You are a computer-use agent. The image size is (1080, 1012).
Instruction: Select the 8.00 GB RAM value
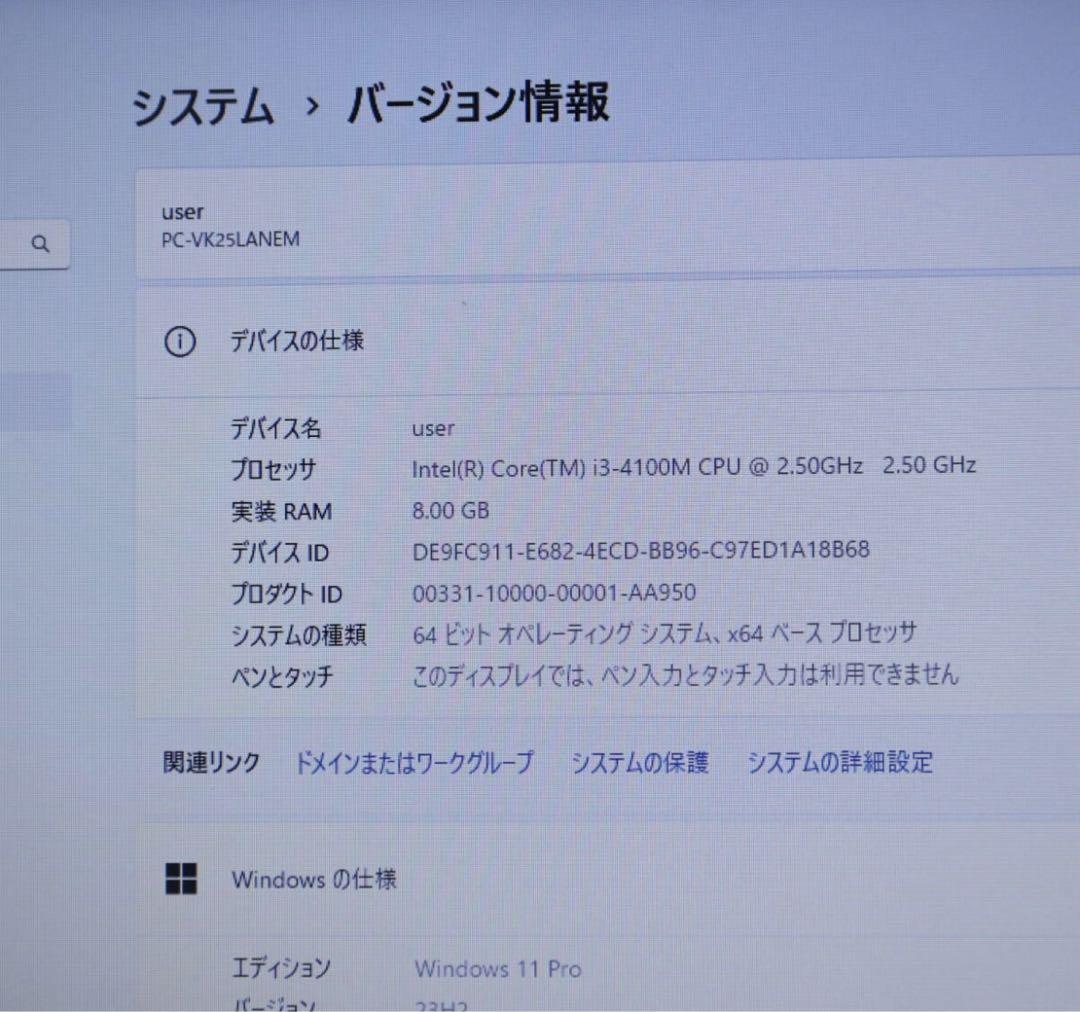[450, 510]
